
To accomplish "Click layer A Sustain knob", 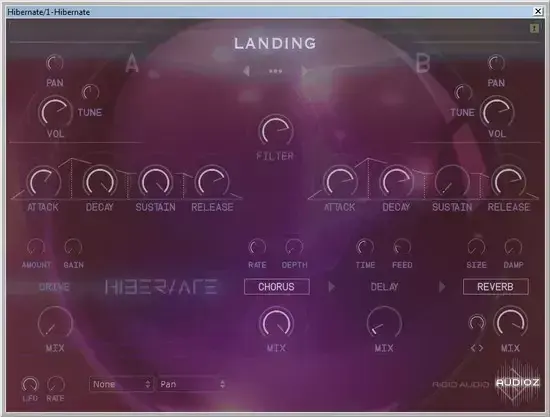I will pos(156,182).
